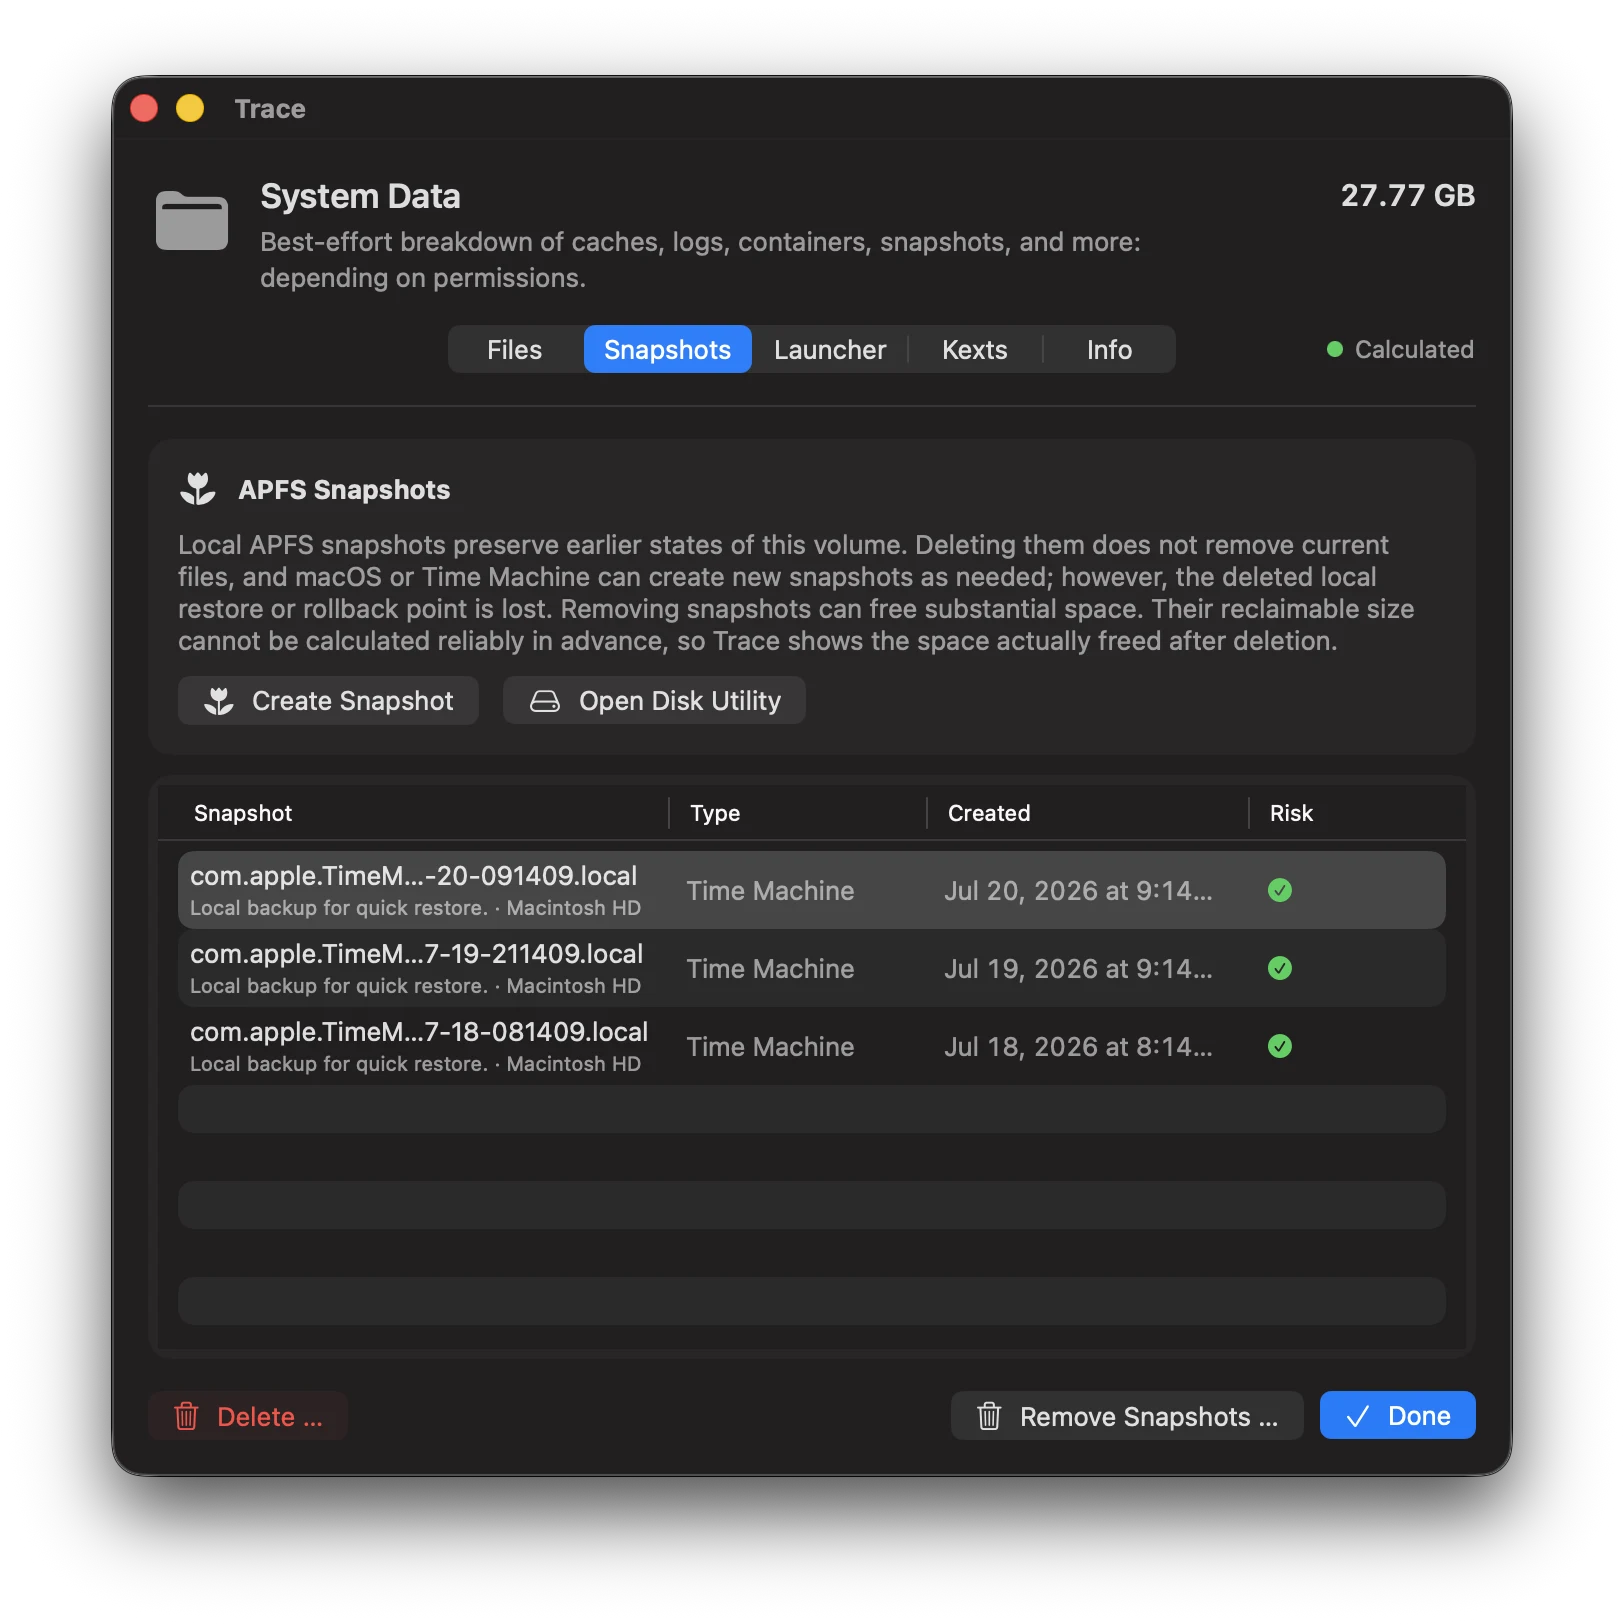Screen dimensions: 1624x1624
Task: Click the APFS Snapshots flower icon
Action: pos(198,489)
